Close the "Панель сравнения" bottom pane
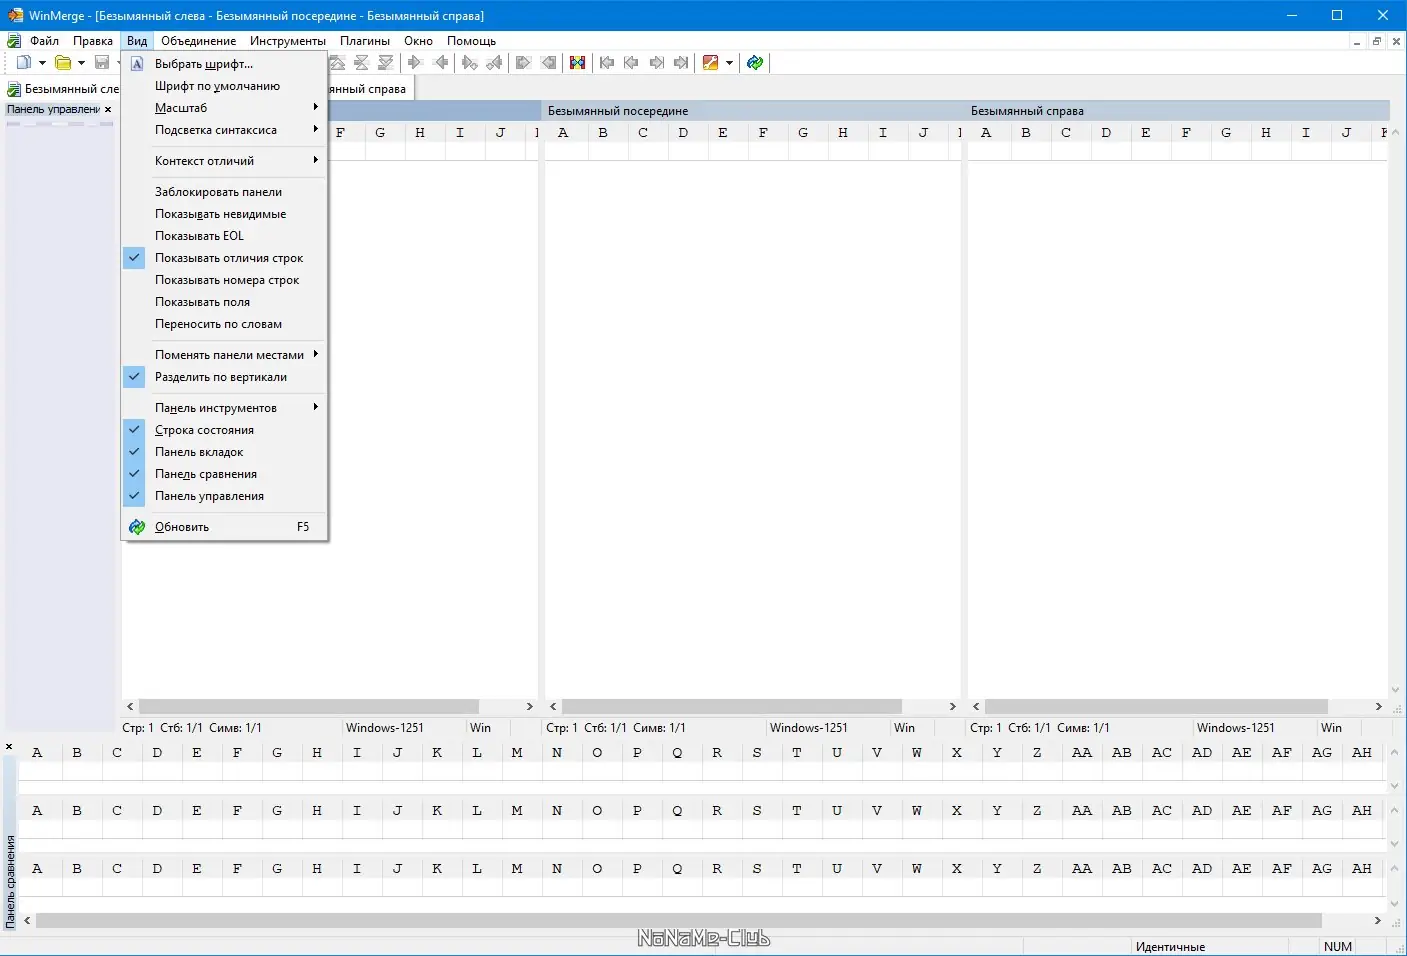 9,747
